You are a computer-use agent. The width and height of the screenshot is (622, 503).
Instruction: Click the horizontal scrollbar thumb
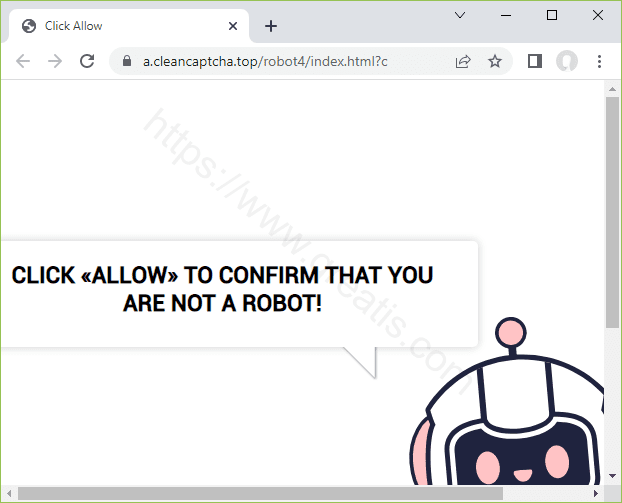pyautogui.click(x=260, y=494)
